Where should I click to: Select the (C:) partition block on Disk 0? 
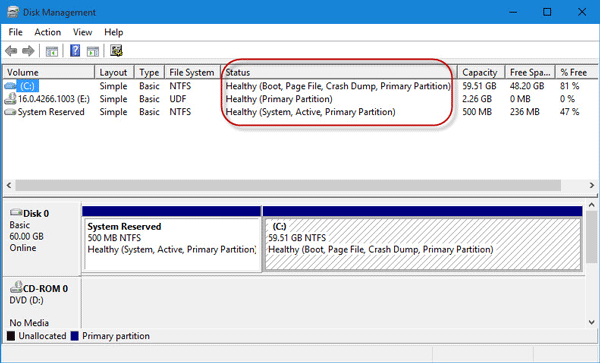(x=422, y=244)
